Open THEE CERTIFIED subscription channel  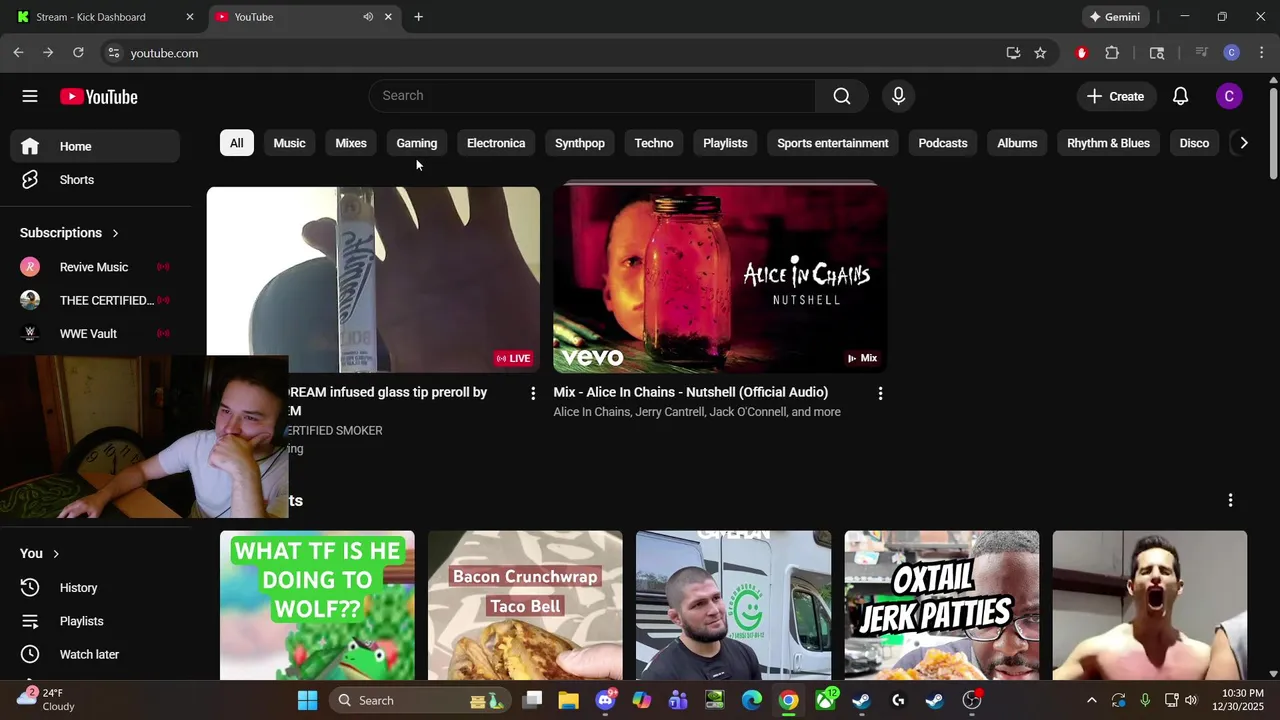coord(96,300)
